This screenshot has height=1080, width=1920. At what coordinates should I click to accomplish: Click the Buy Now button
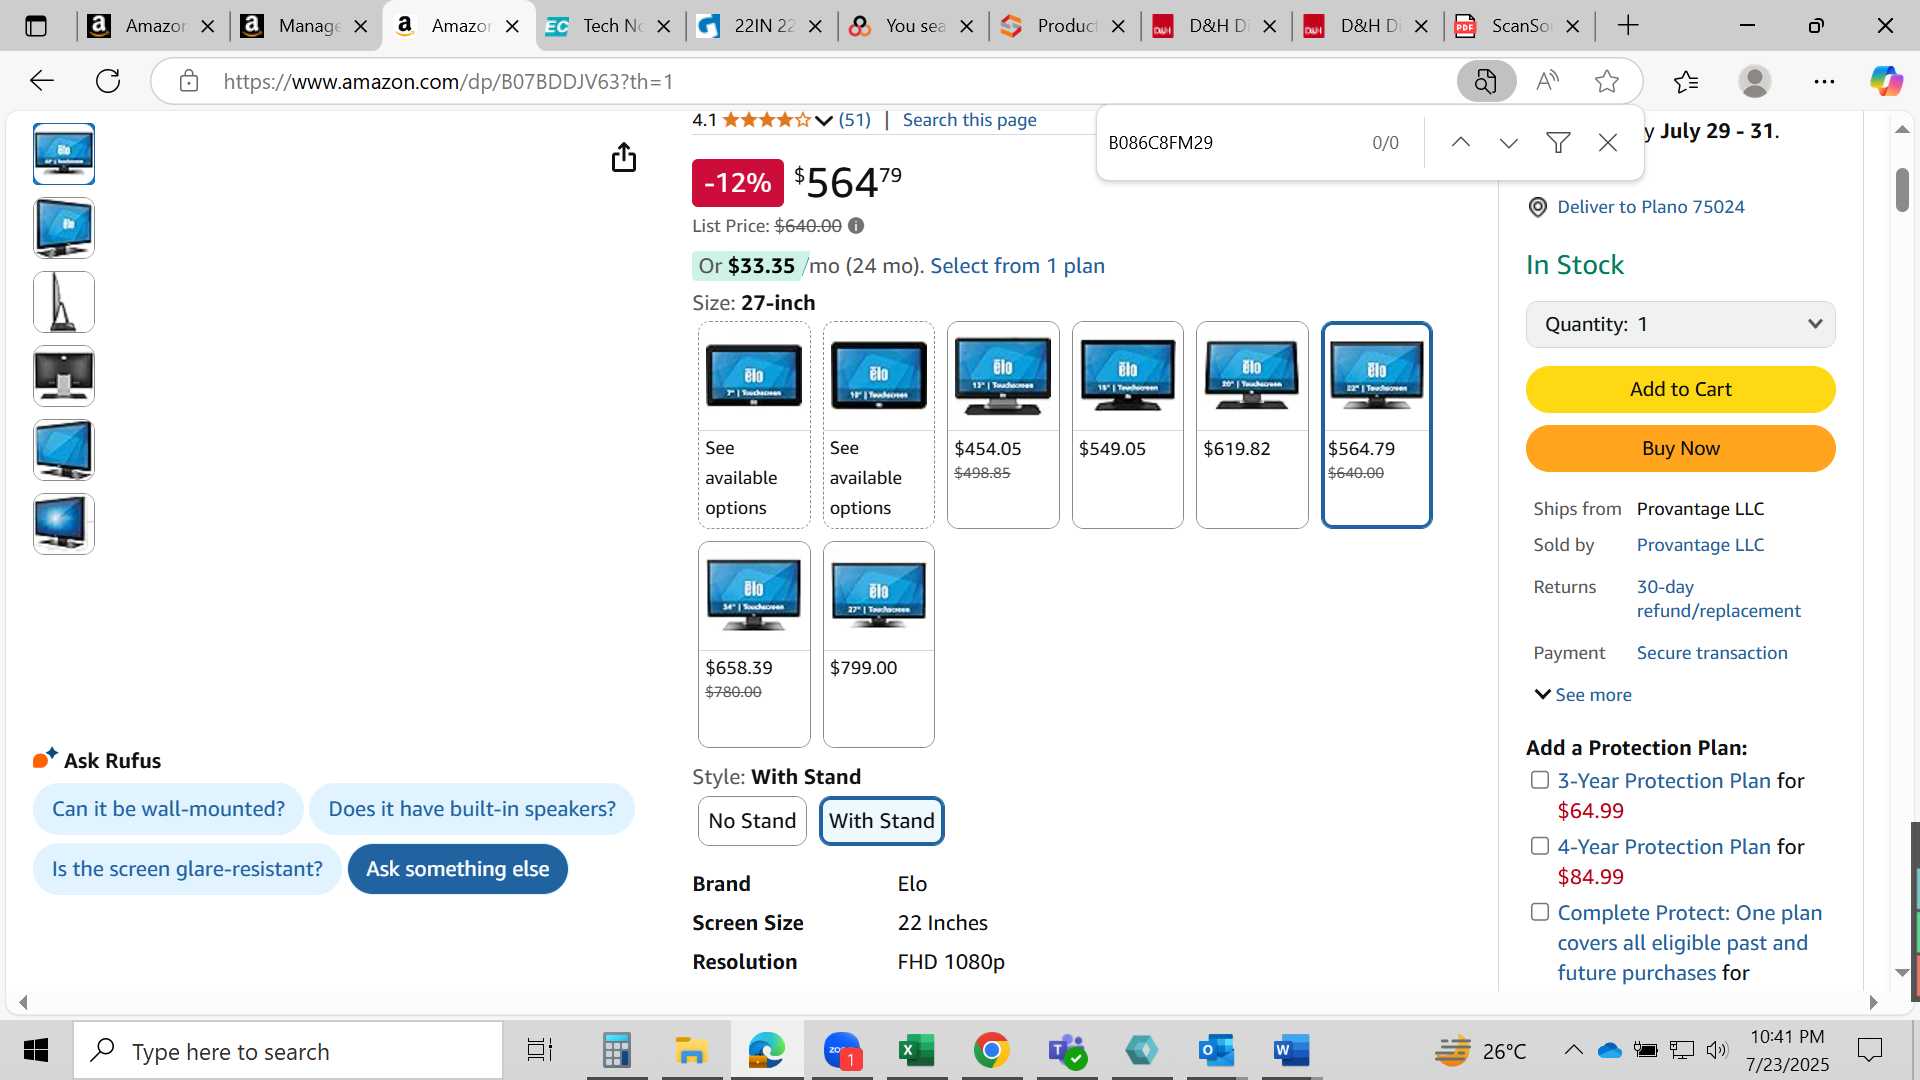click(1680, 448)
